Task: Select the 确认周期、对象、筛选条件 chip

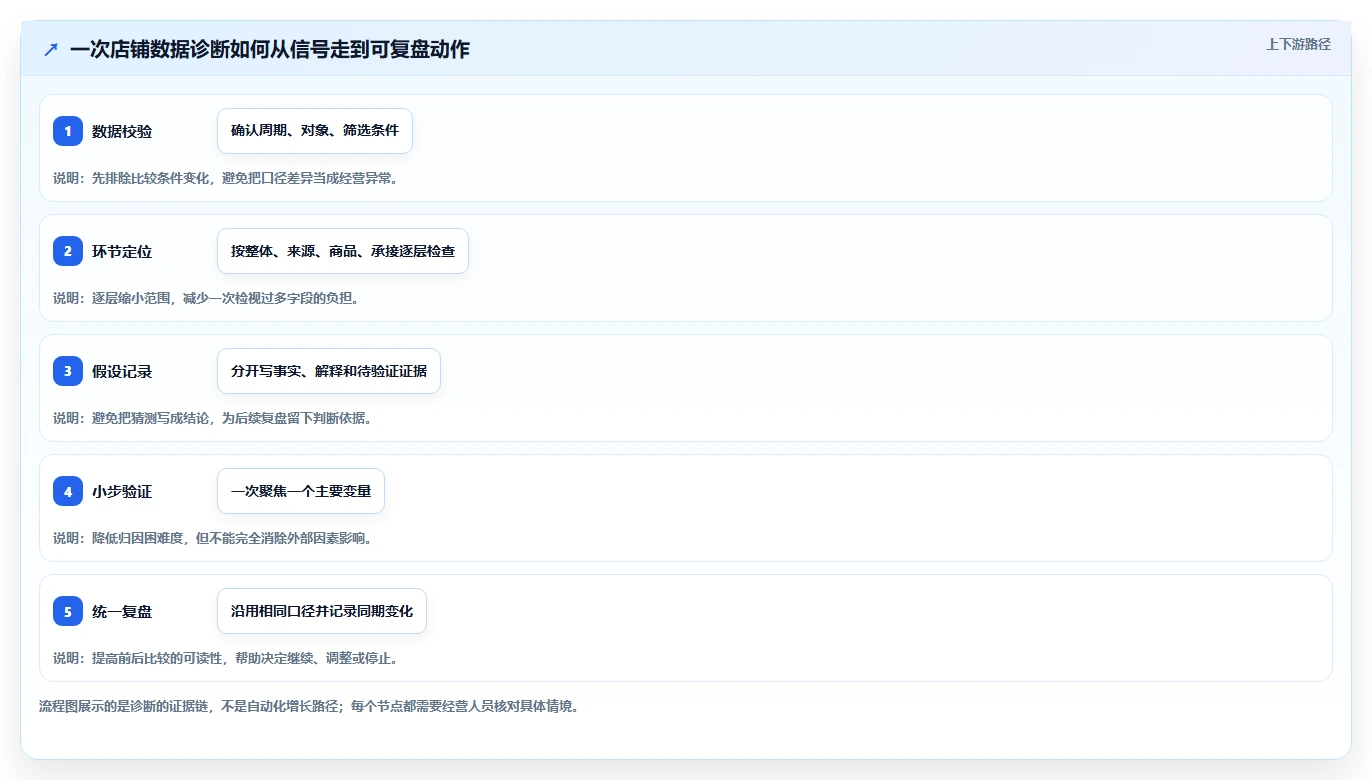Action: [x=315, y=131]
